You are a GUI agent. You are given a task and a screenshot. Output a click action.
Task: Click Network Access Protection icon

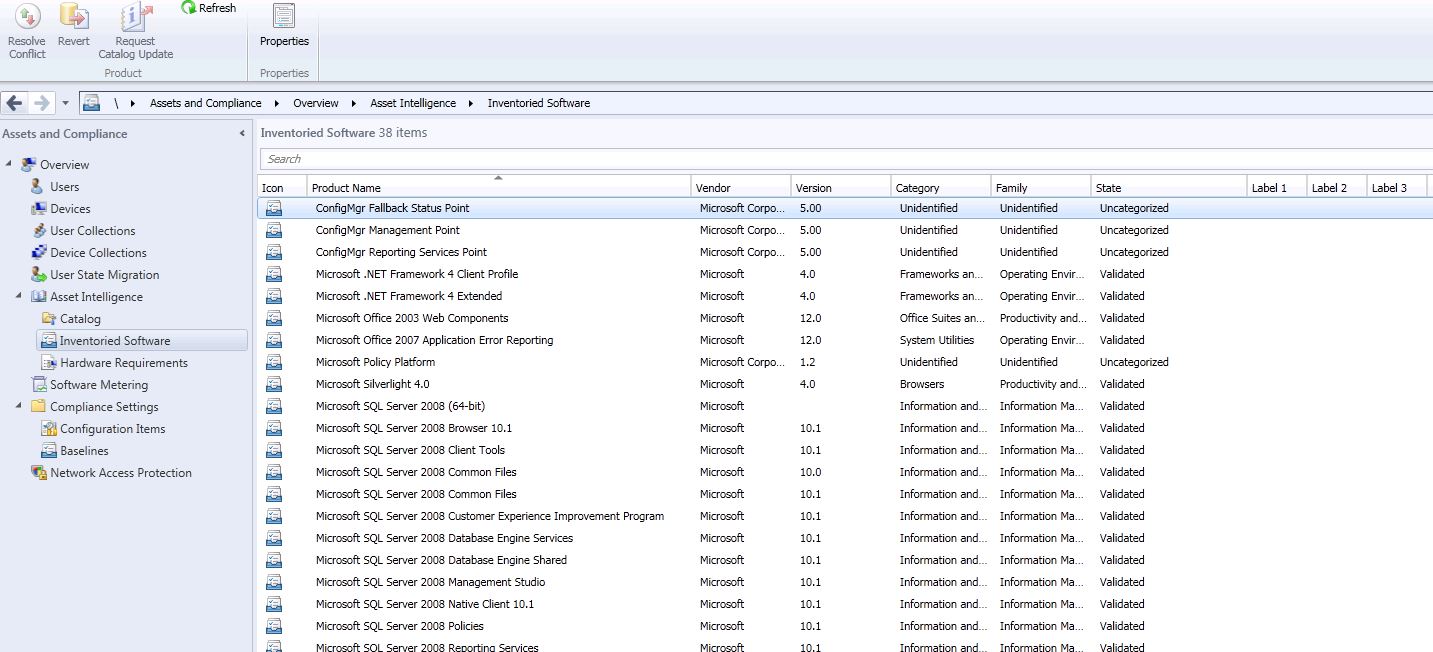coord(38,472)
